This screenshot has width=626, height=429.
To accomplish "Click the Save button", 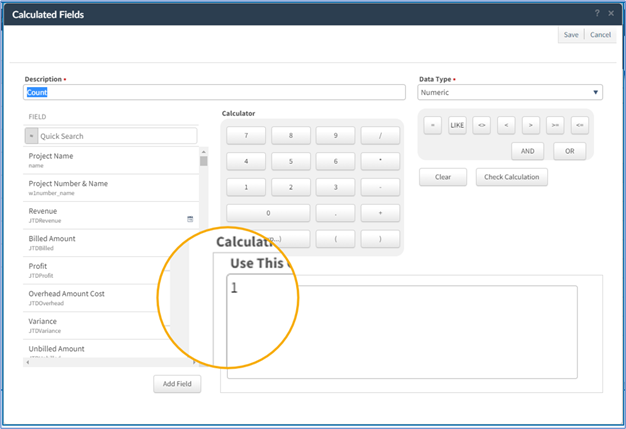I will coord(570,35).
